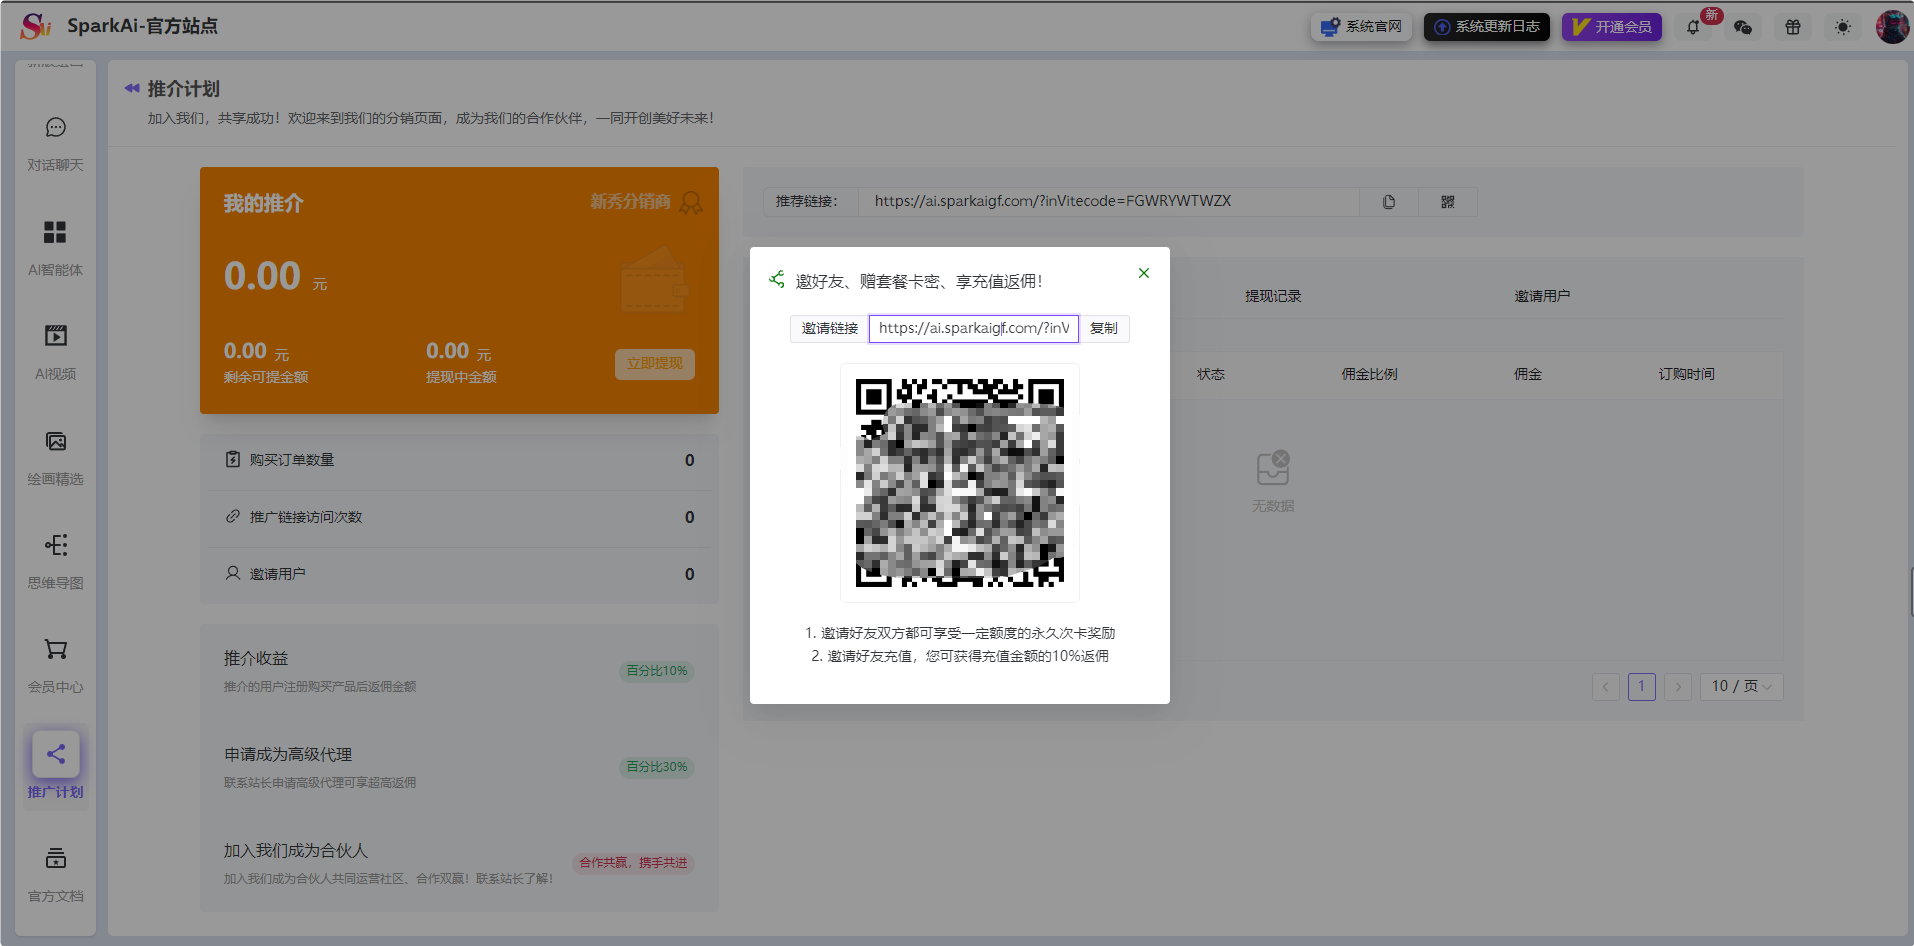Screen dimensions: 1914x946
Task: Open the gift box icon in header
Action: (1793, 27)
